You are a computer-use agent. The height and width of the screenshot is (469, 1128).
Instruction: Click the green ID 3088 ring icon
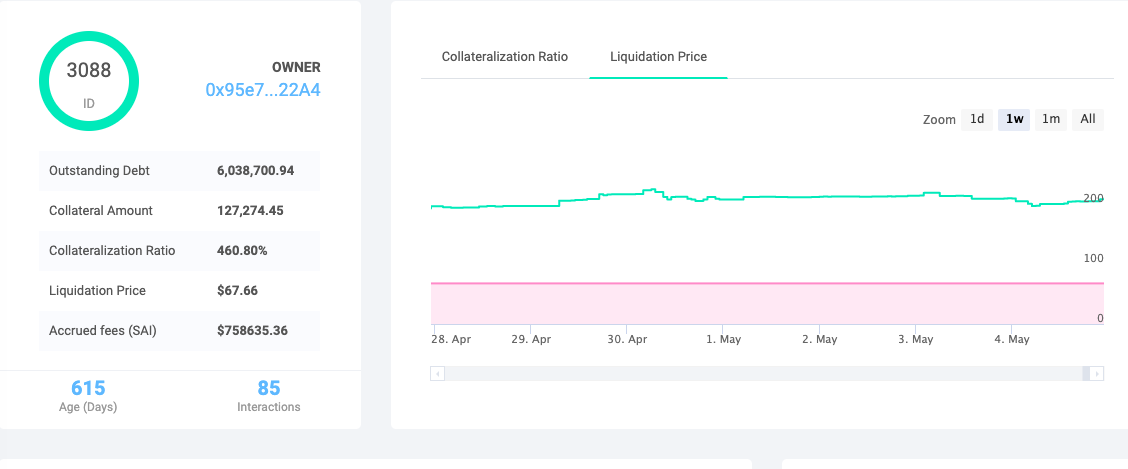[x=88, y=80]
